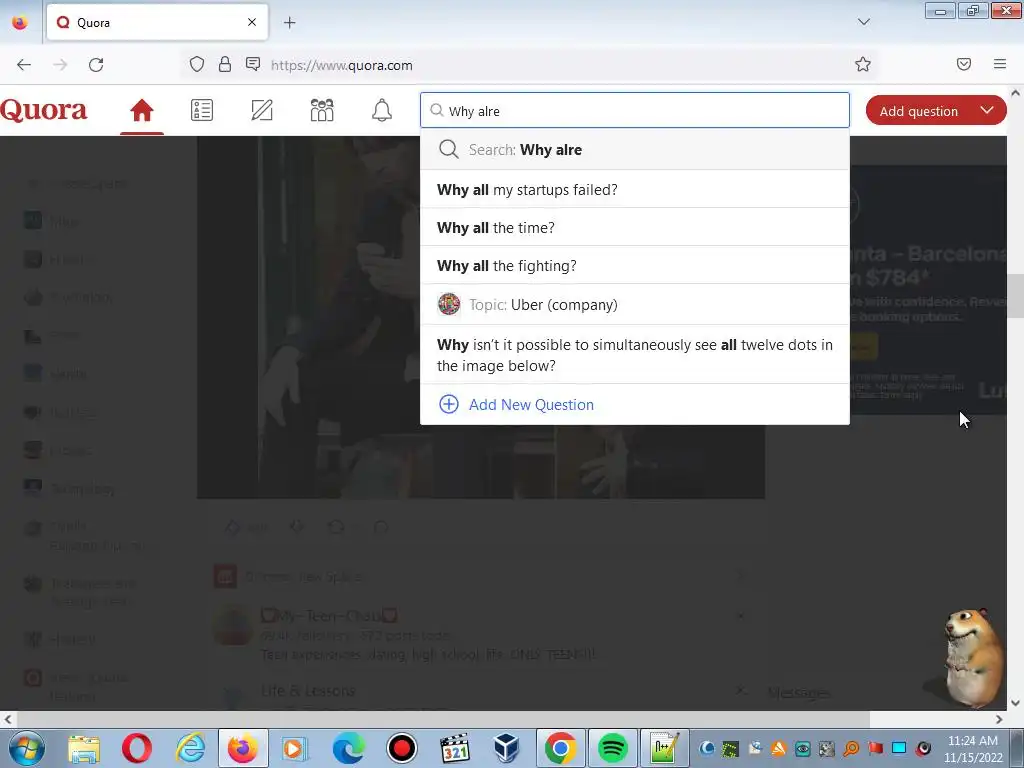
Task: Open Topic: Uber (company) suggestion
Action: coord(635,304)
